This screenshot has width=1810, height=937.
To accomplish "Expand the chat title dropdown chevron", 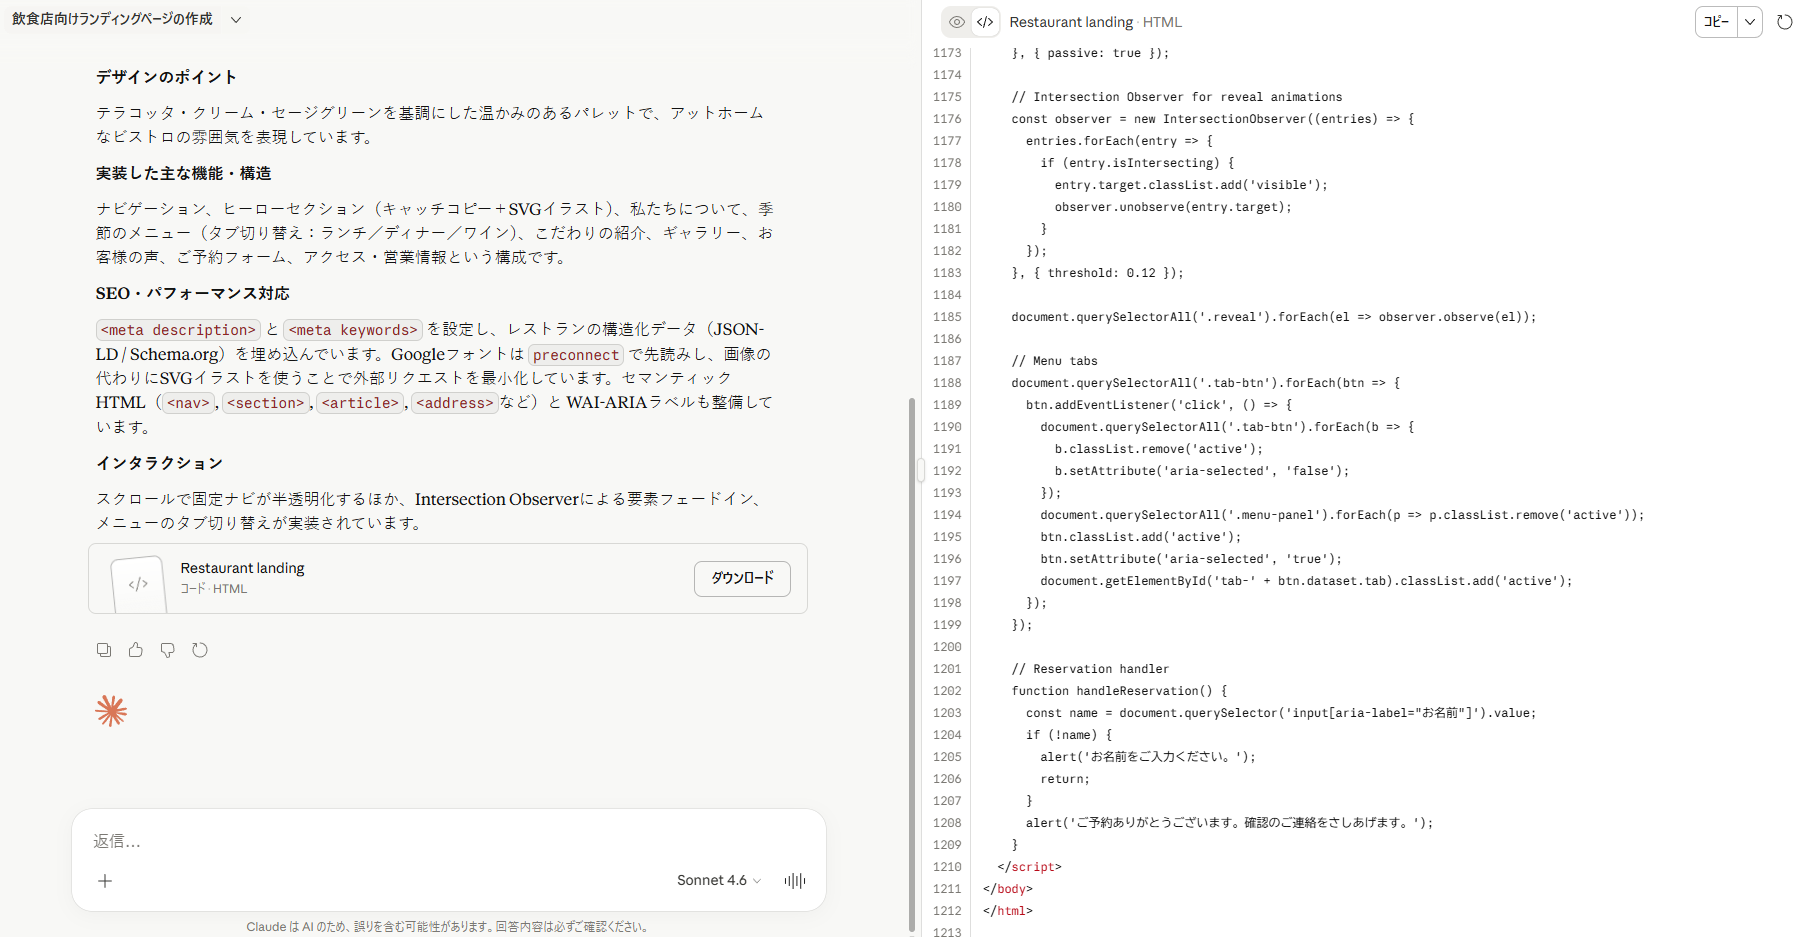I will (x=236, y=20).
